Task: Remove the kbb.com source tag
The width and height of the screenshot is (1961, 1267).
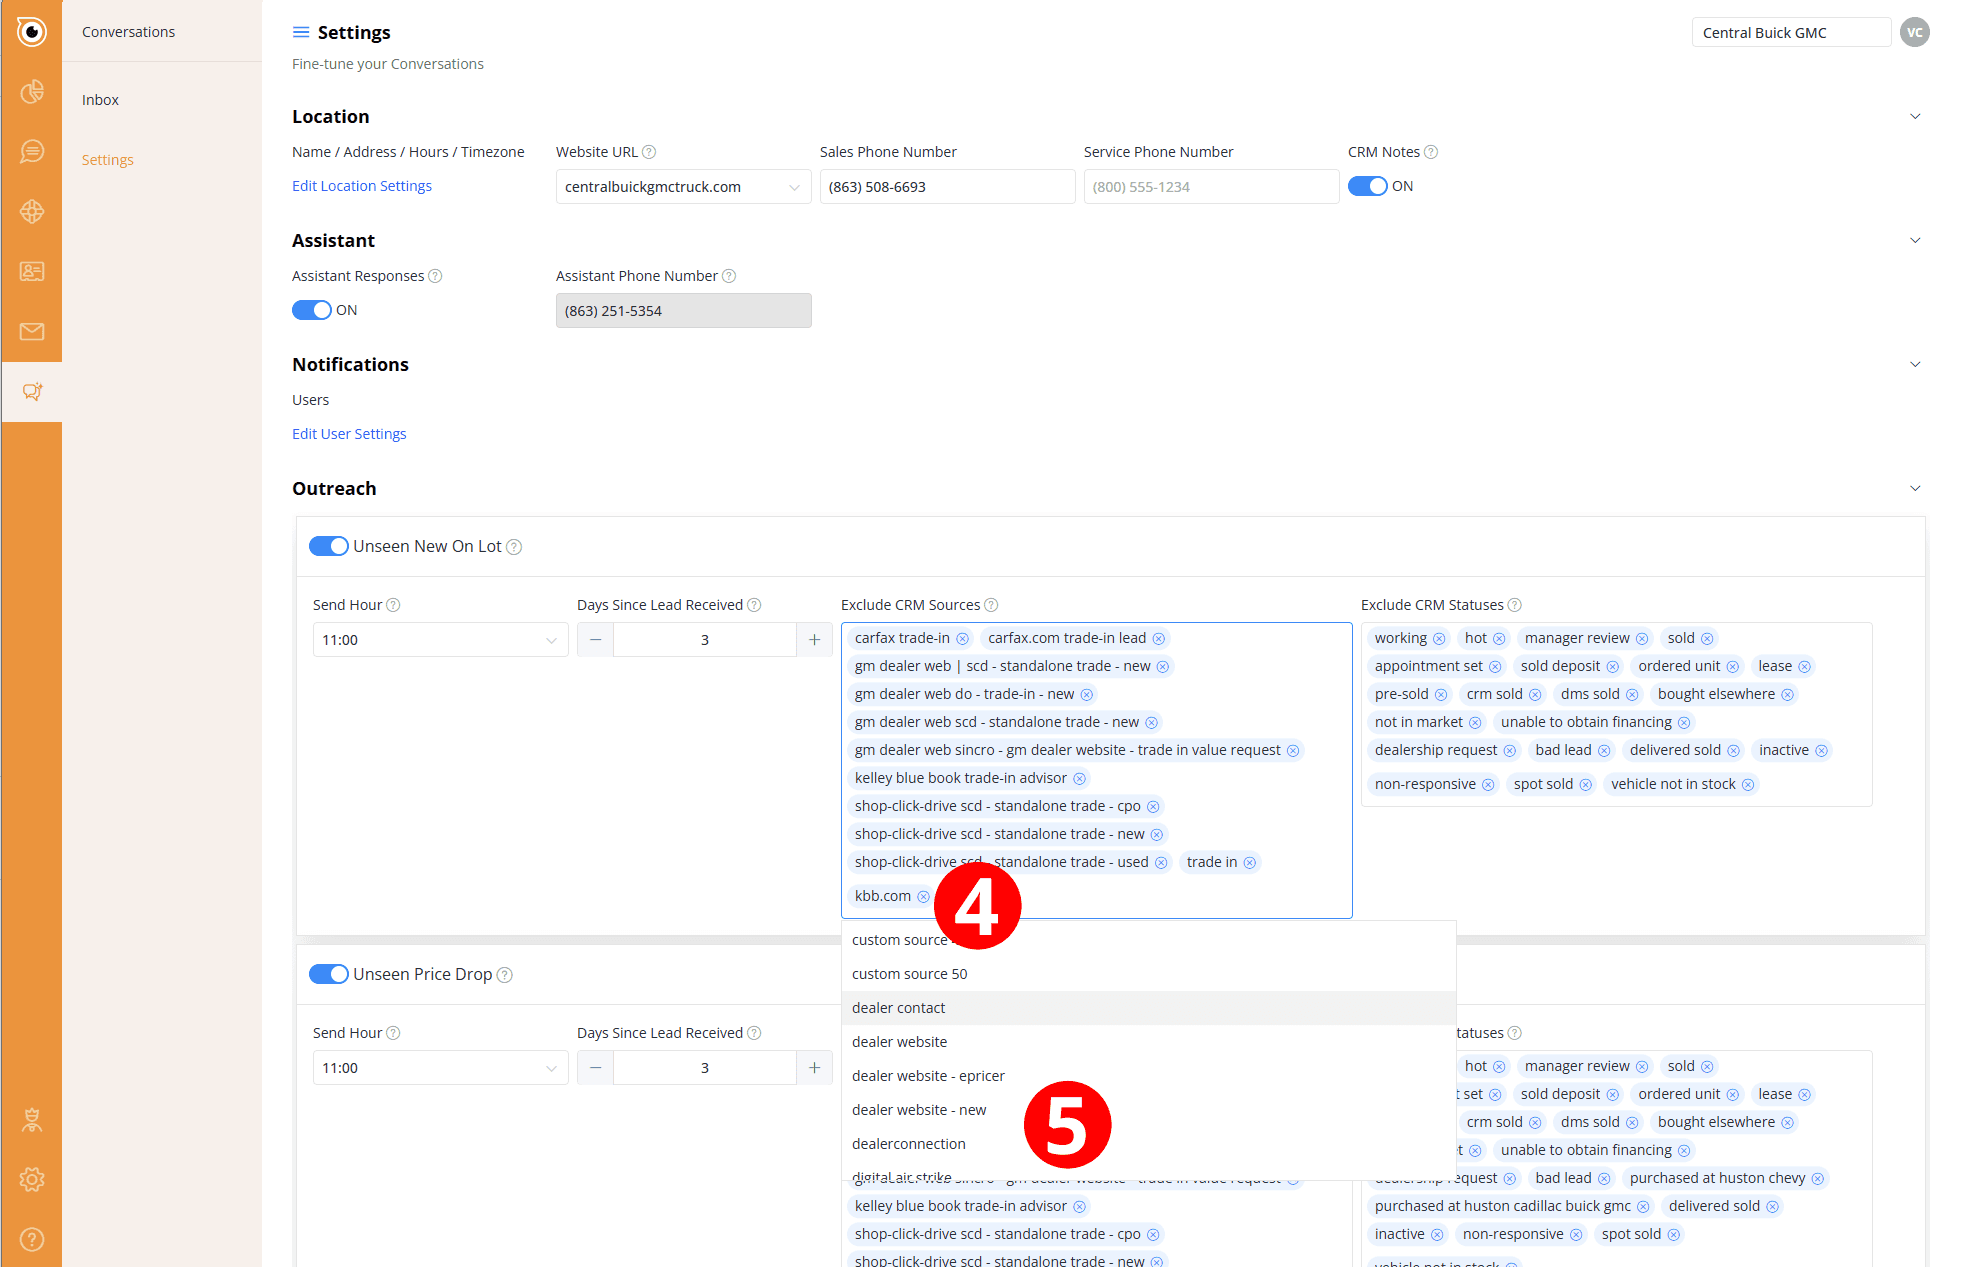Action: [x=923, y=897]
